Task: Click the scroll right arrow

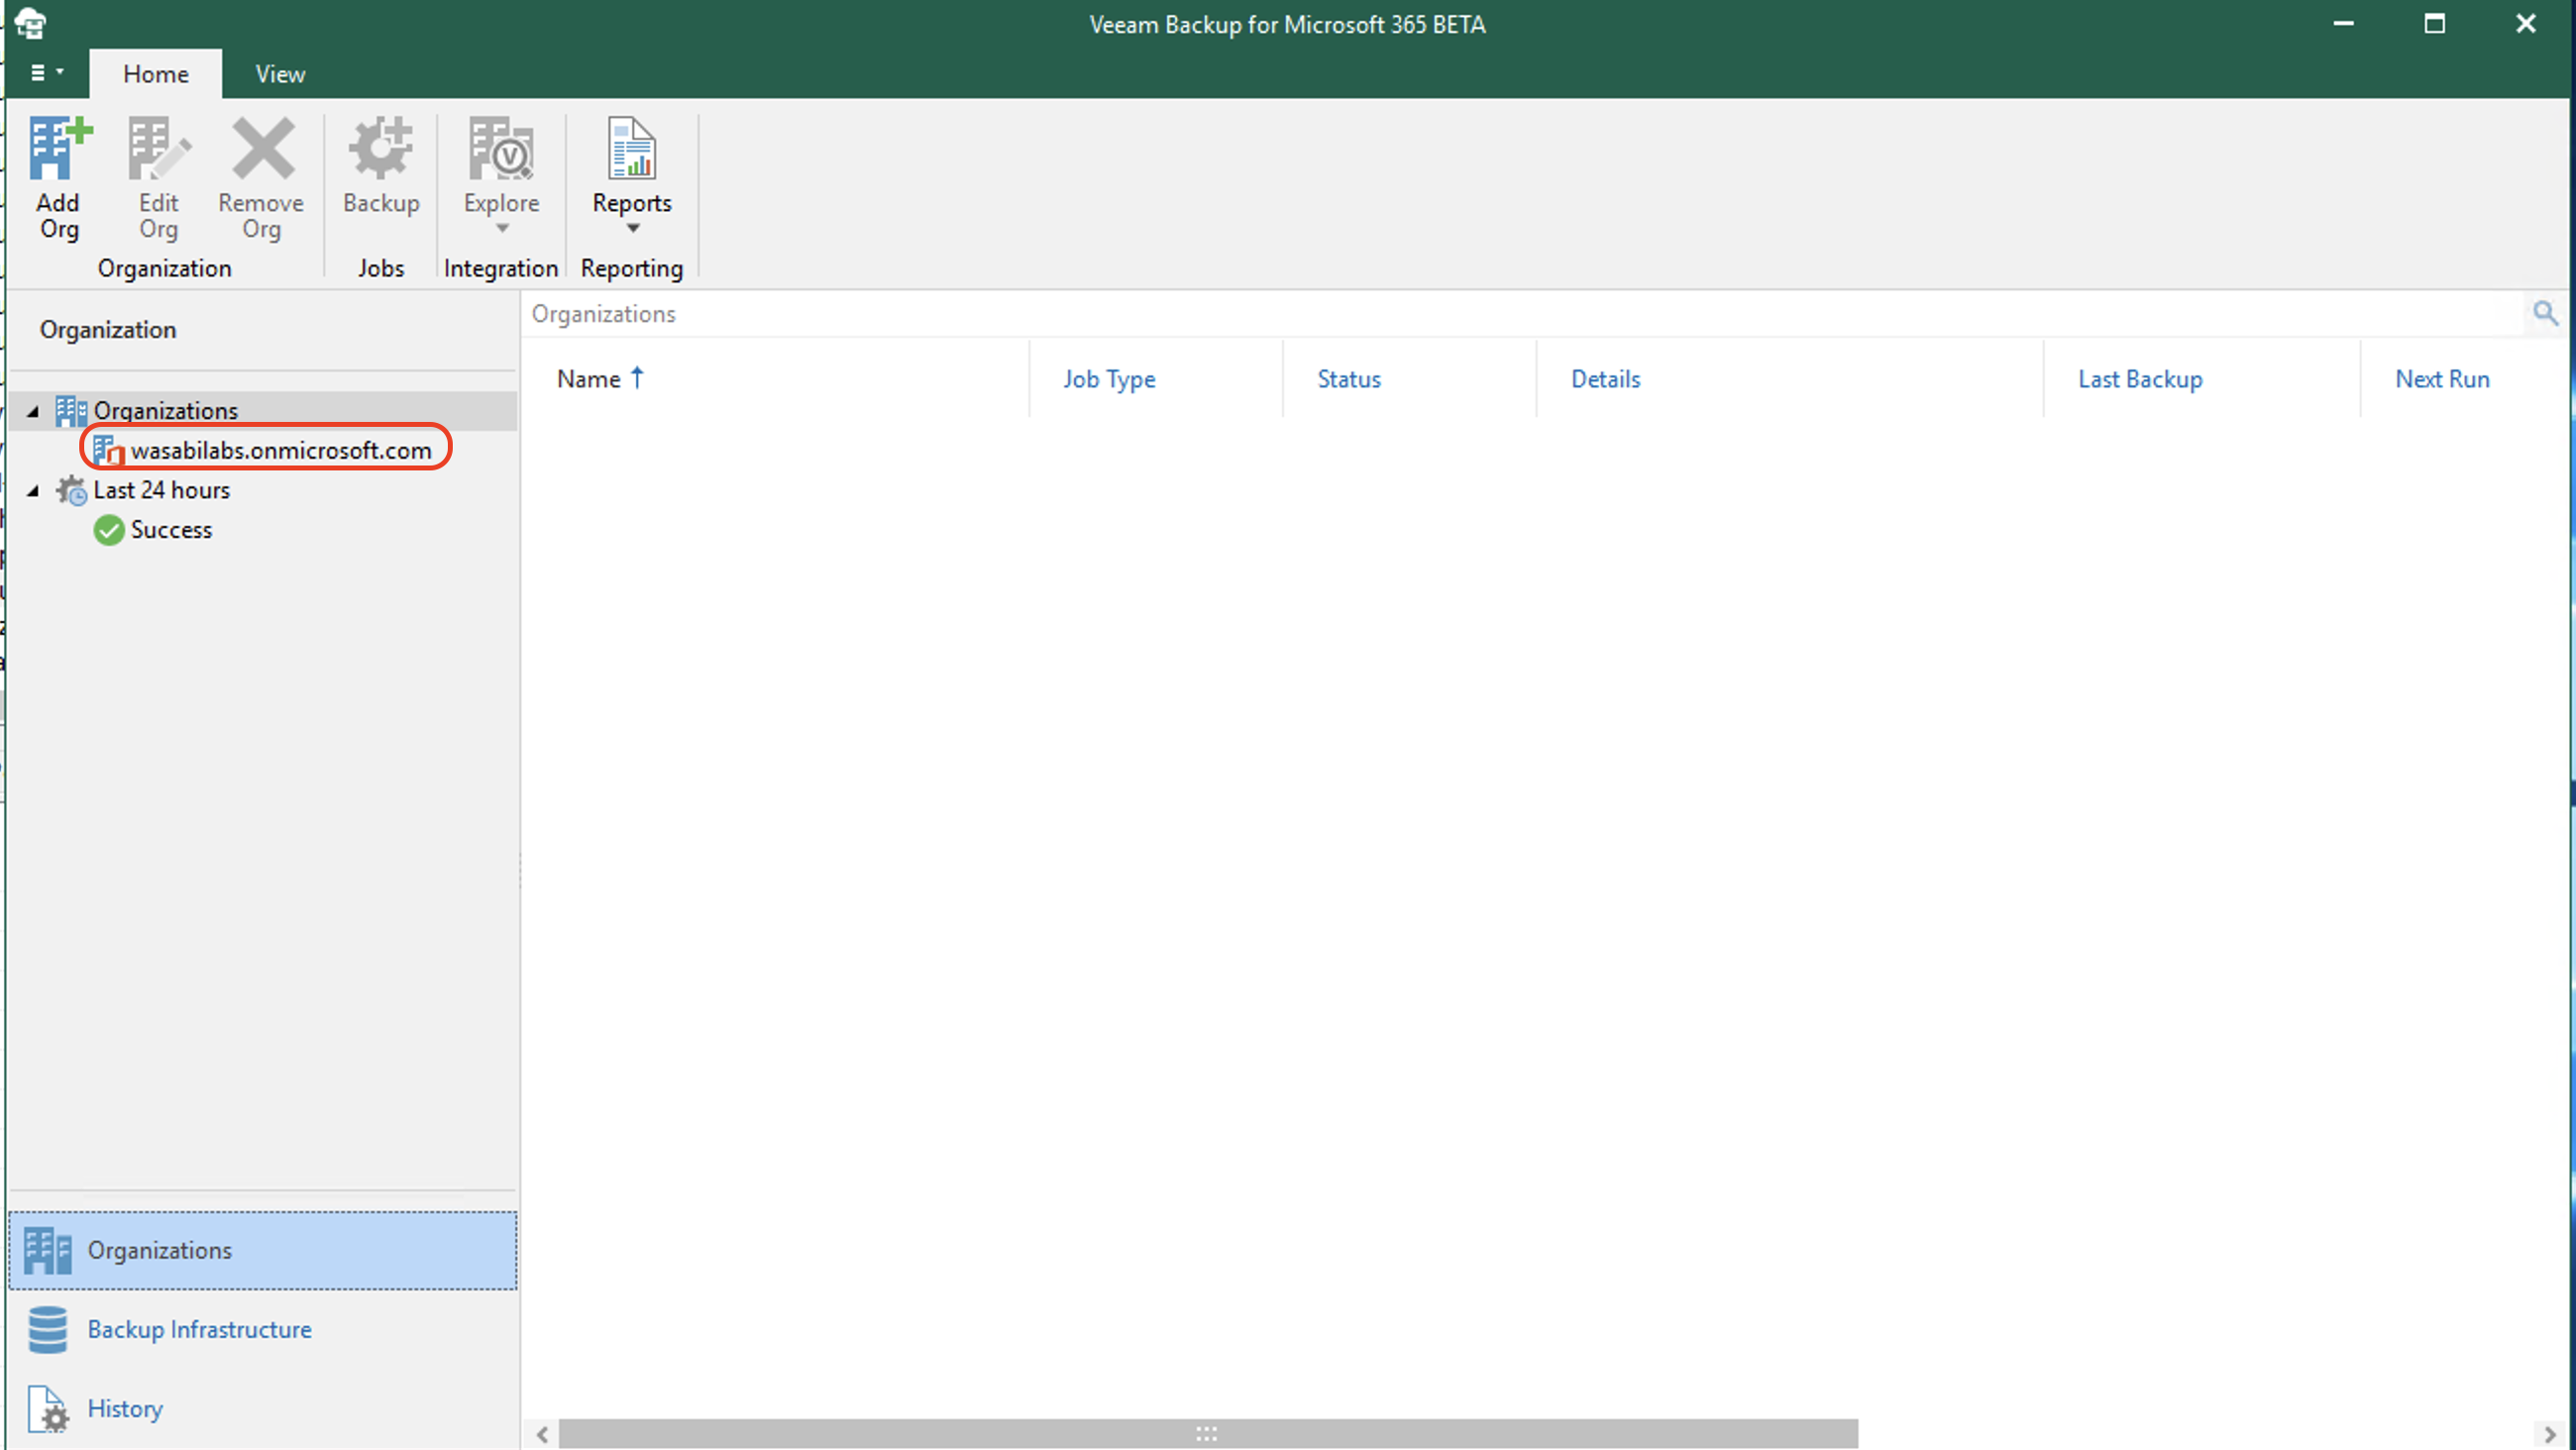Action: click(x=2550, y=1434)
